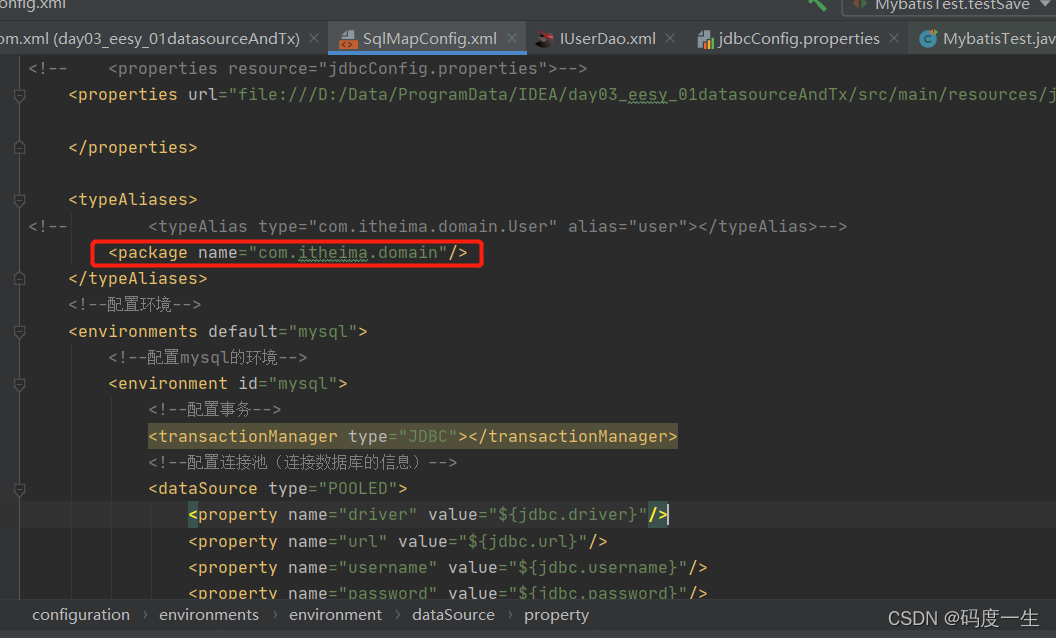Click the transactionManager type JDBC line

point(413,437)
